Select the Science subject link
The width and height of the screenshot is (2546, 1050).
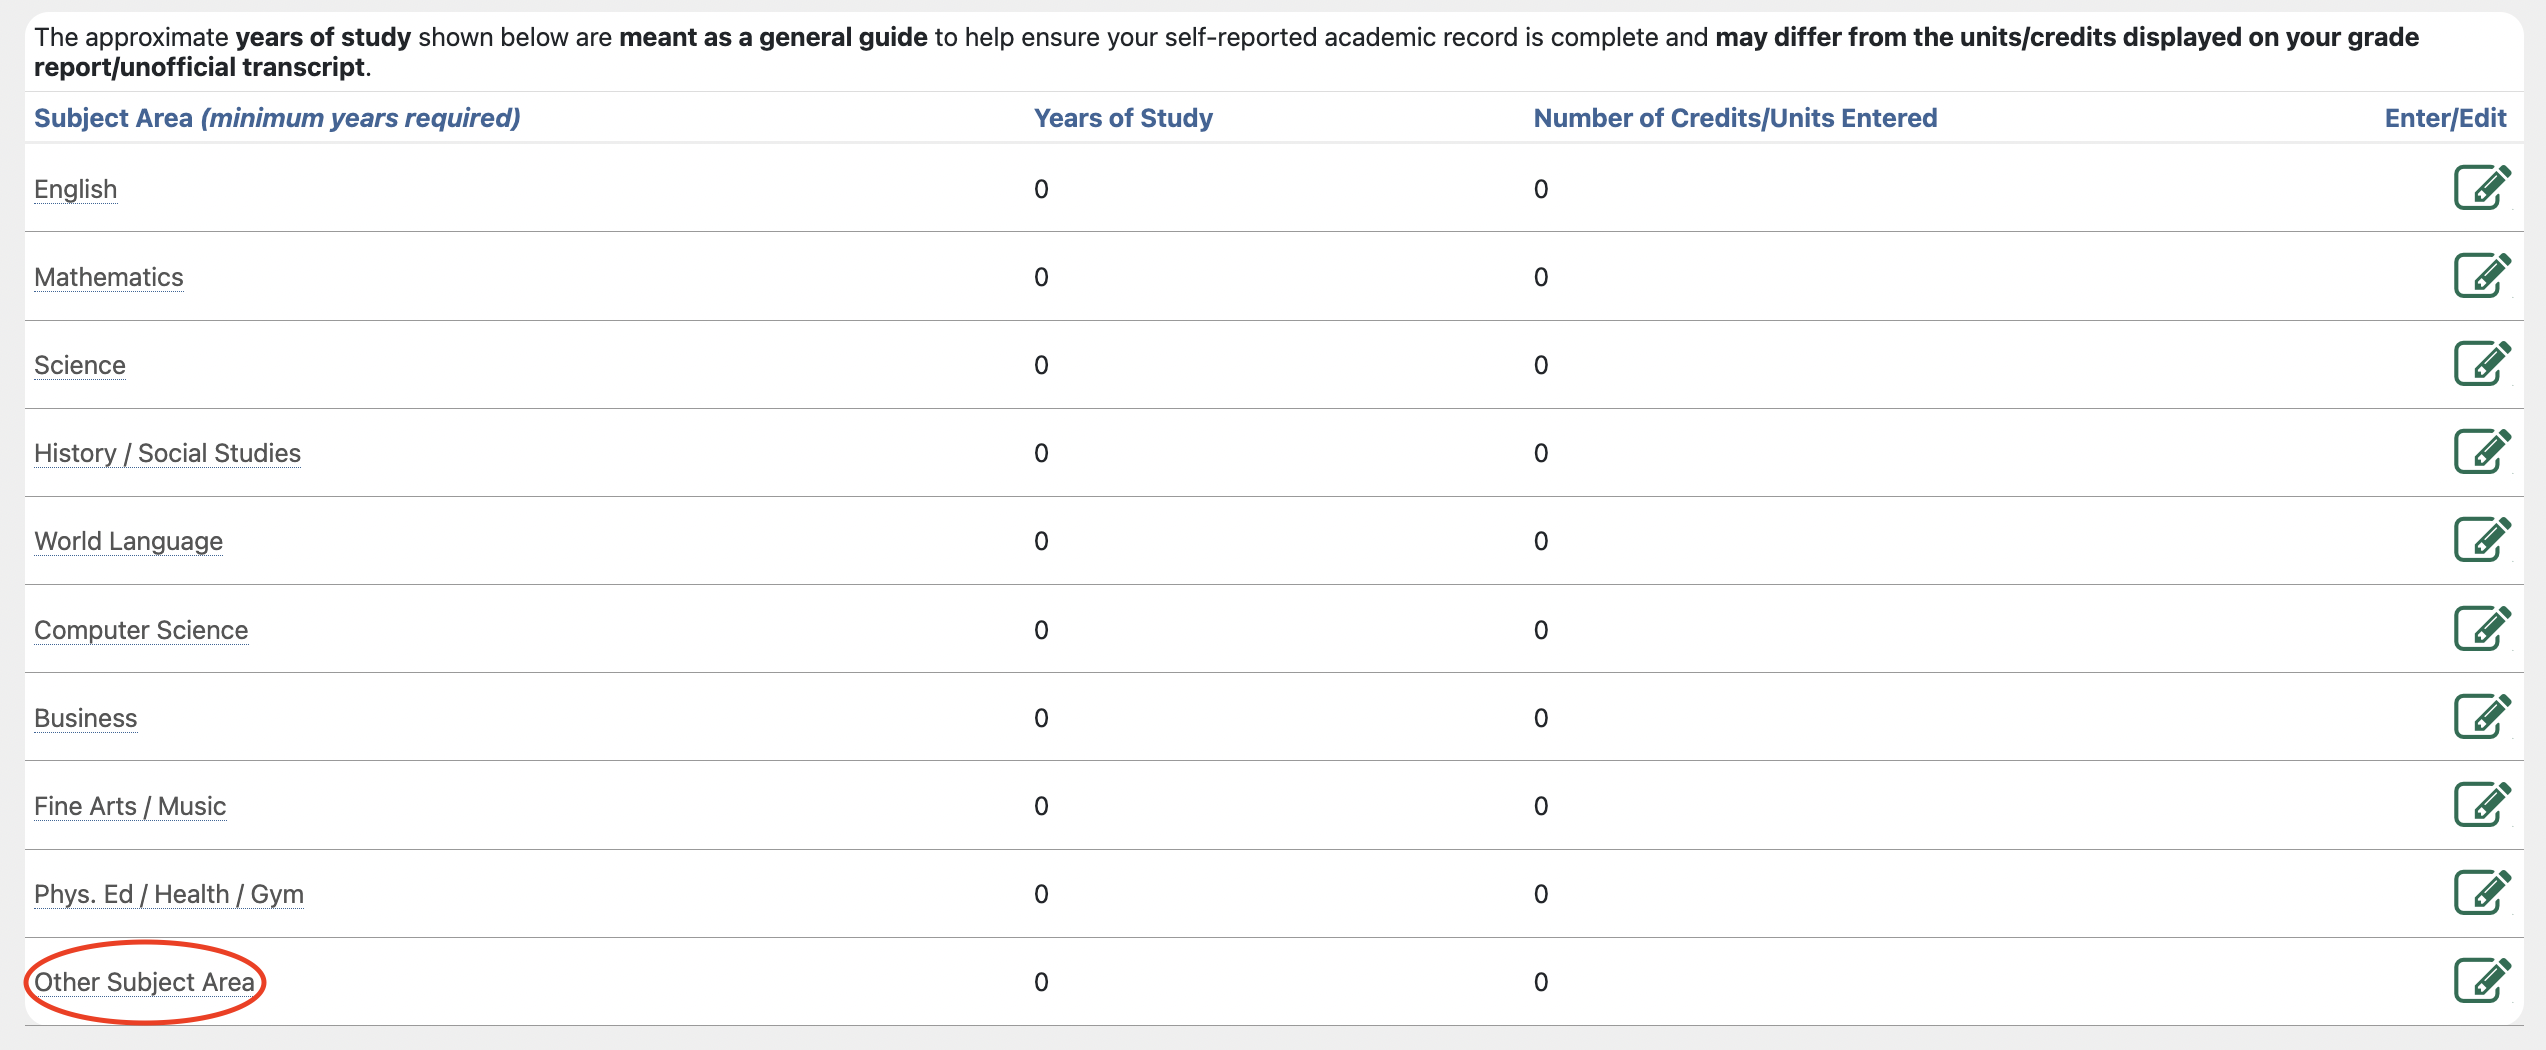pyautogui.click(x=80, y=365)
